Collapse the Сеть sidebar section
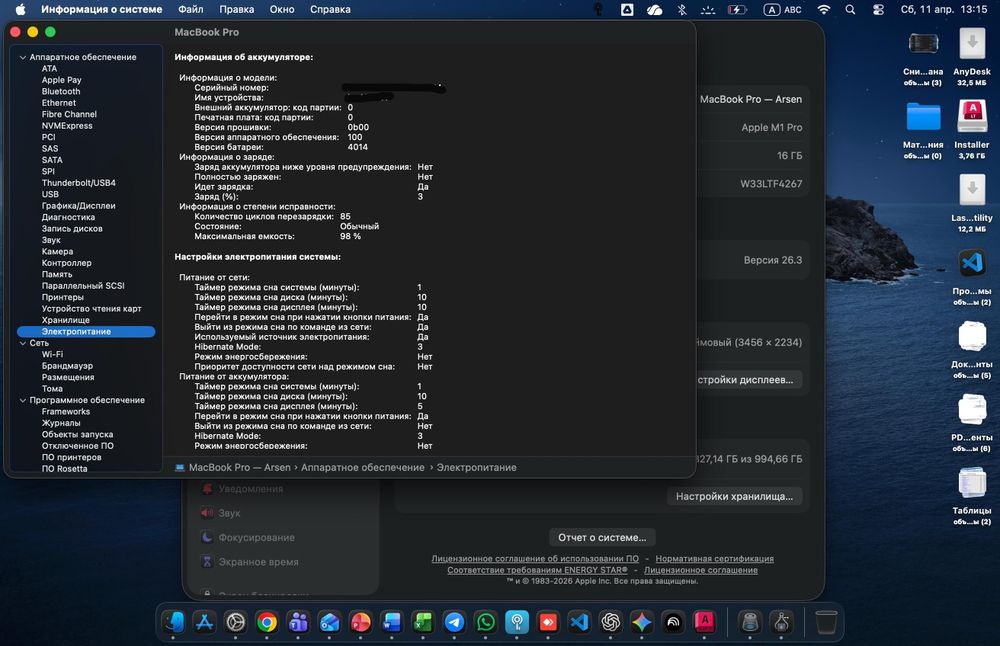This screenshot has height=646, width=1000. click(23, 343)
